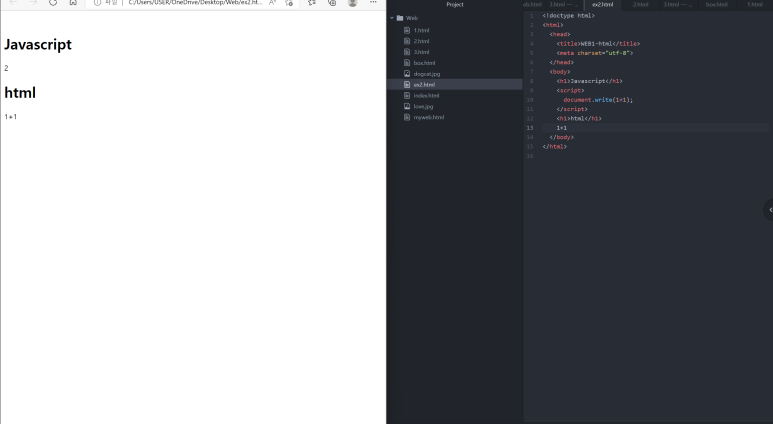Image resolution: width=773 pixels, height=424 pixels.
Task: Switch to the 3.html tab left of ex2.html
Action: coord(564,4)
